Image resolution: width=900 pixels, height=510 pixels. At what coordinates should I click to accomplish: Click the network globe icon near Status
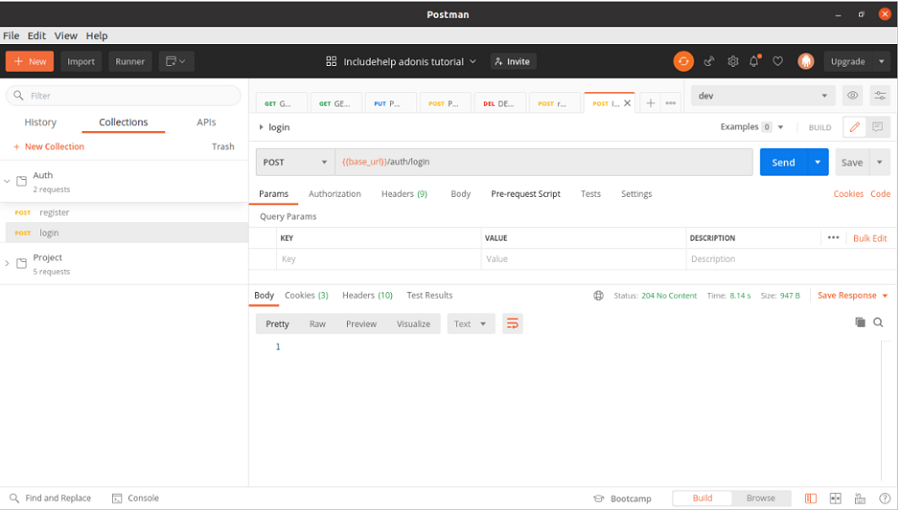coord(599,295)
